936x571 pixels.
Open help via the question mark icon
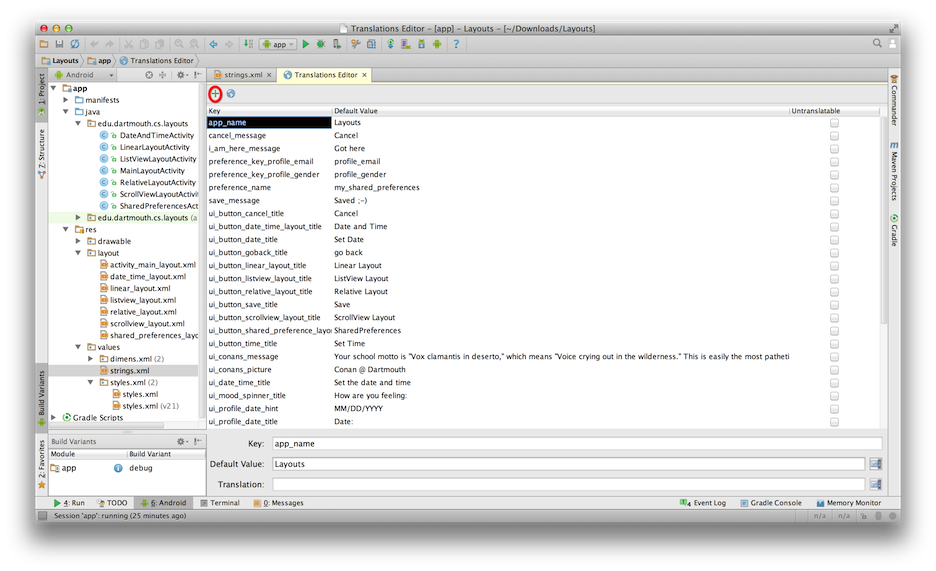tap(456, 44)
